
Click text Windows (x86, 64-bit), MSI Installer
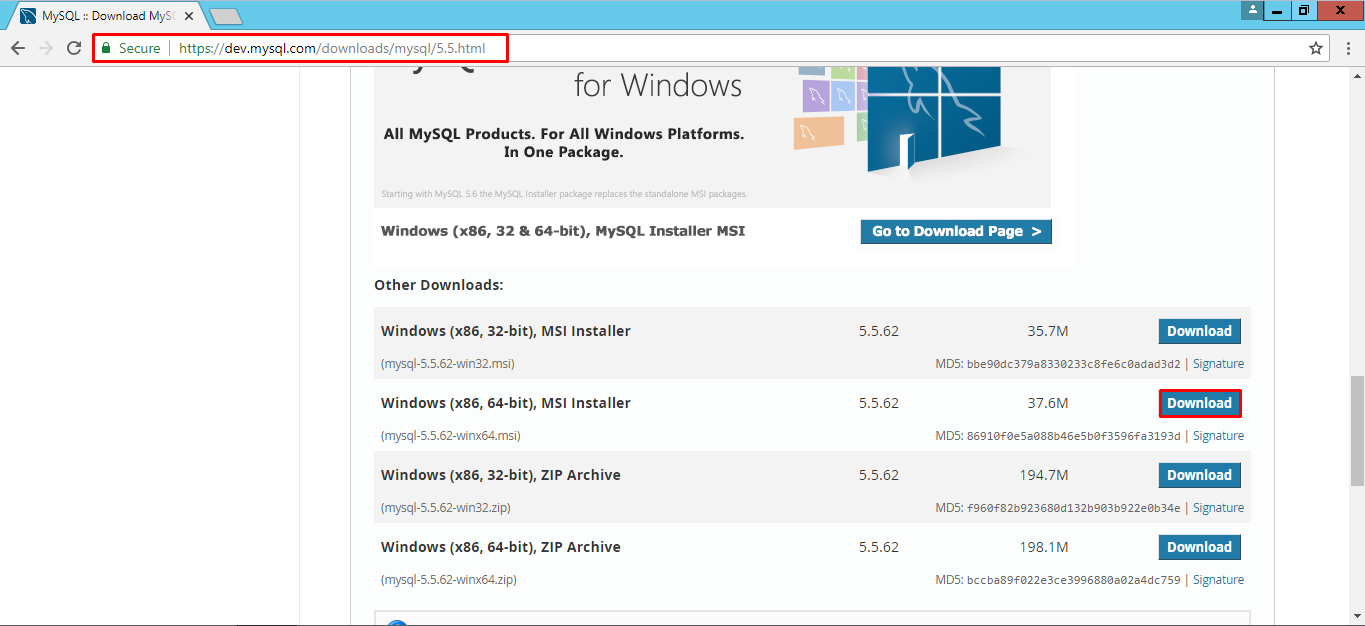(x=506, y=403)
